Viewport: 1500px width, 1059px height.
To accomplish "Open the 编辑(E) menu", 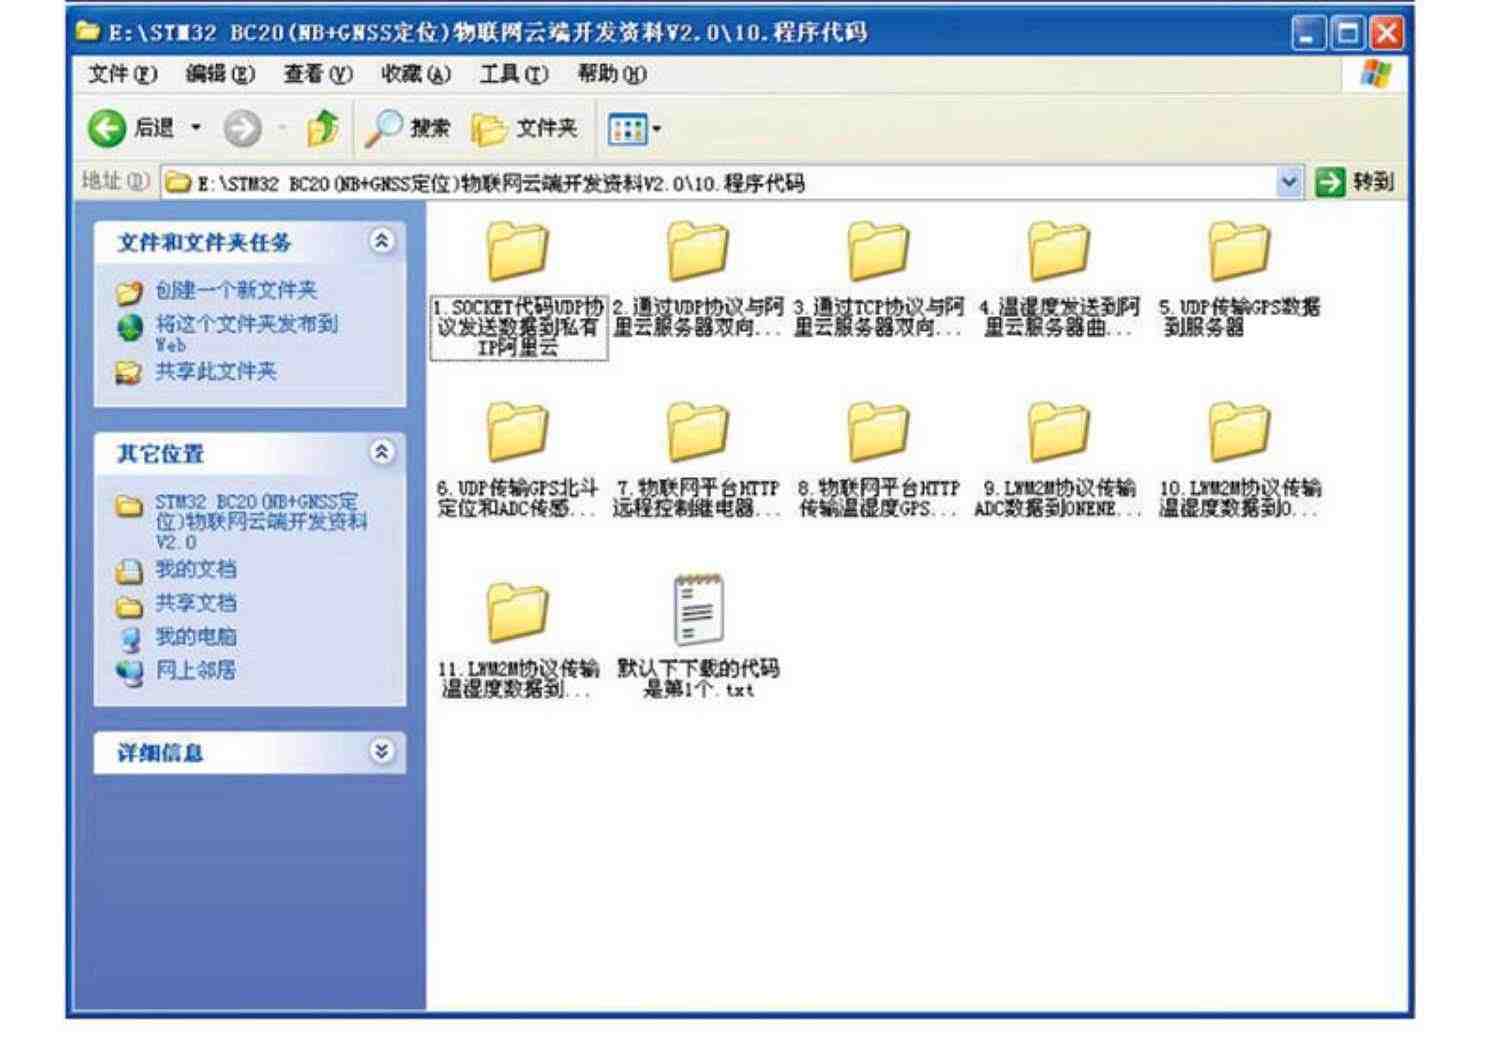I will pos(220,74).
